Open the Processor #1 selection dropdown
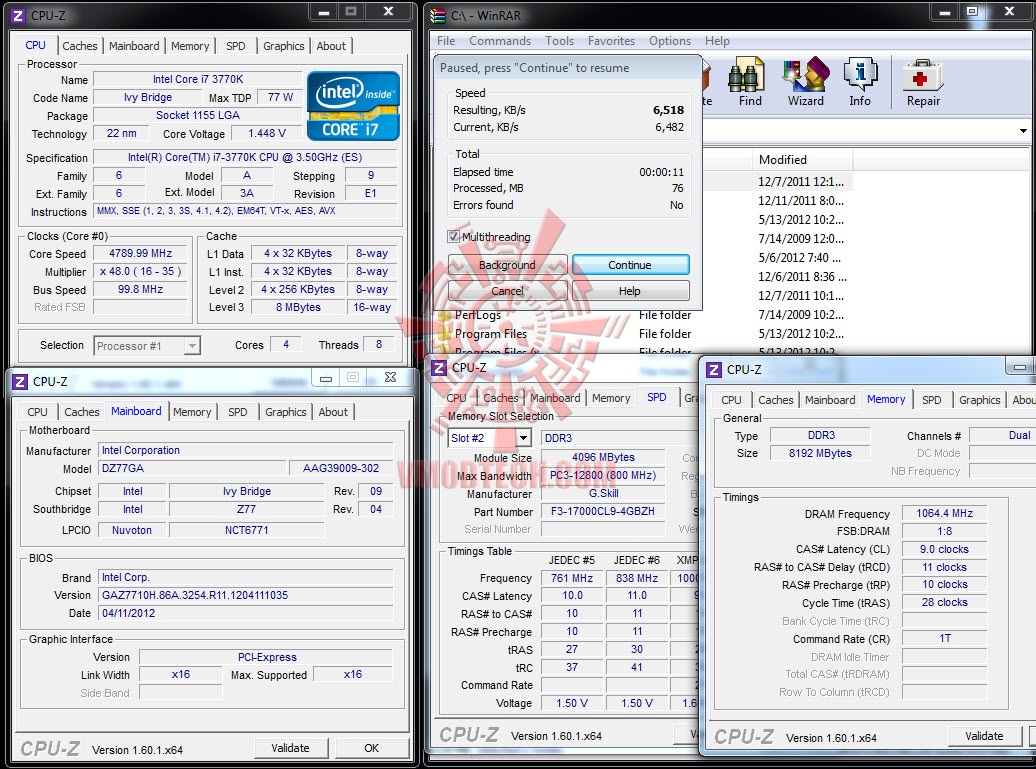 coord(147,346)
